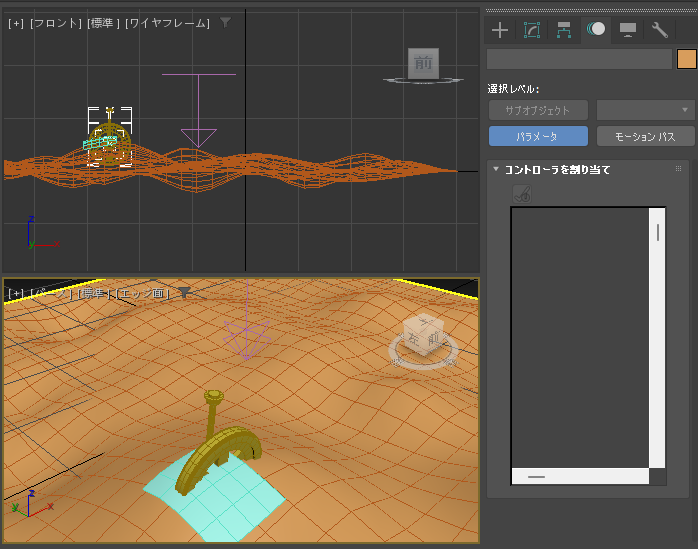
Task: Open the sub-object level dropdown
Action: (x=645, y=110)
